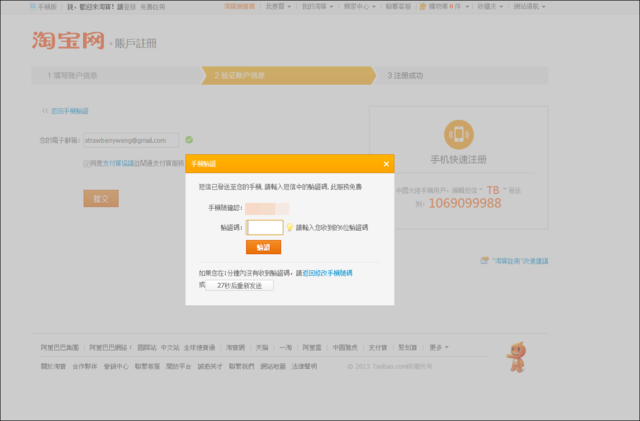The height and width of the screenshot is (421, 640).
Task: Click the 登錄 link in the top bar
Action: coord(130,7)
